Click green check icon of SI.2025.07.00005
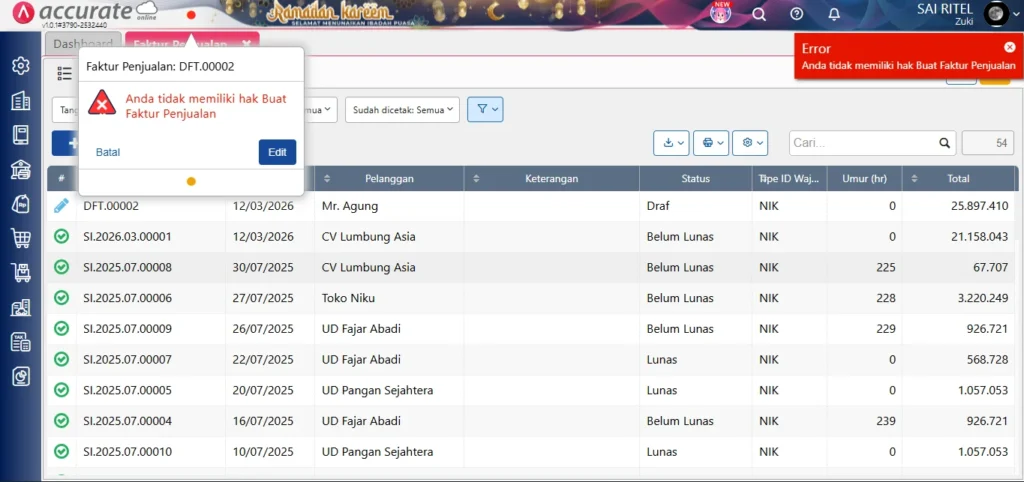 pos(61,390)
